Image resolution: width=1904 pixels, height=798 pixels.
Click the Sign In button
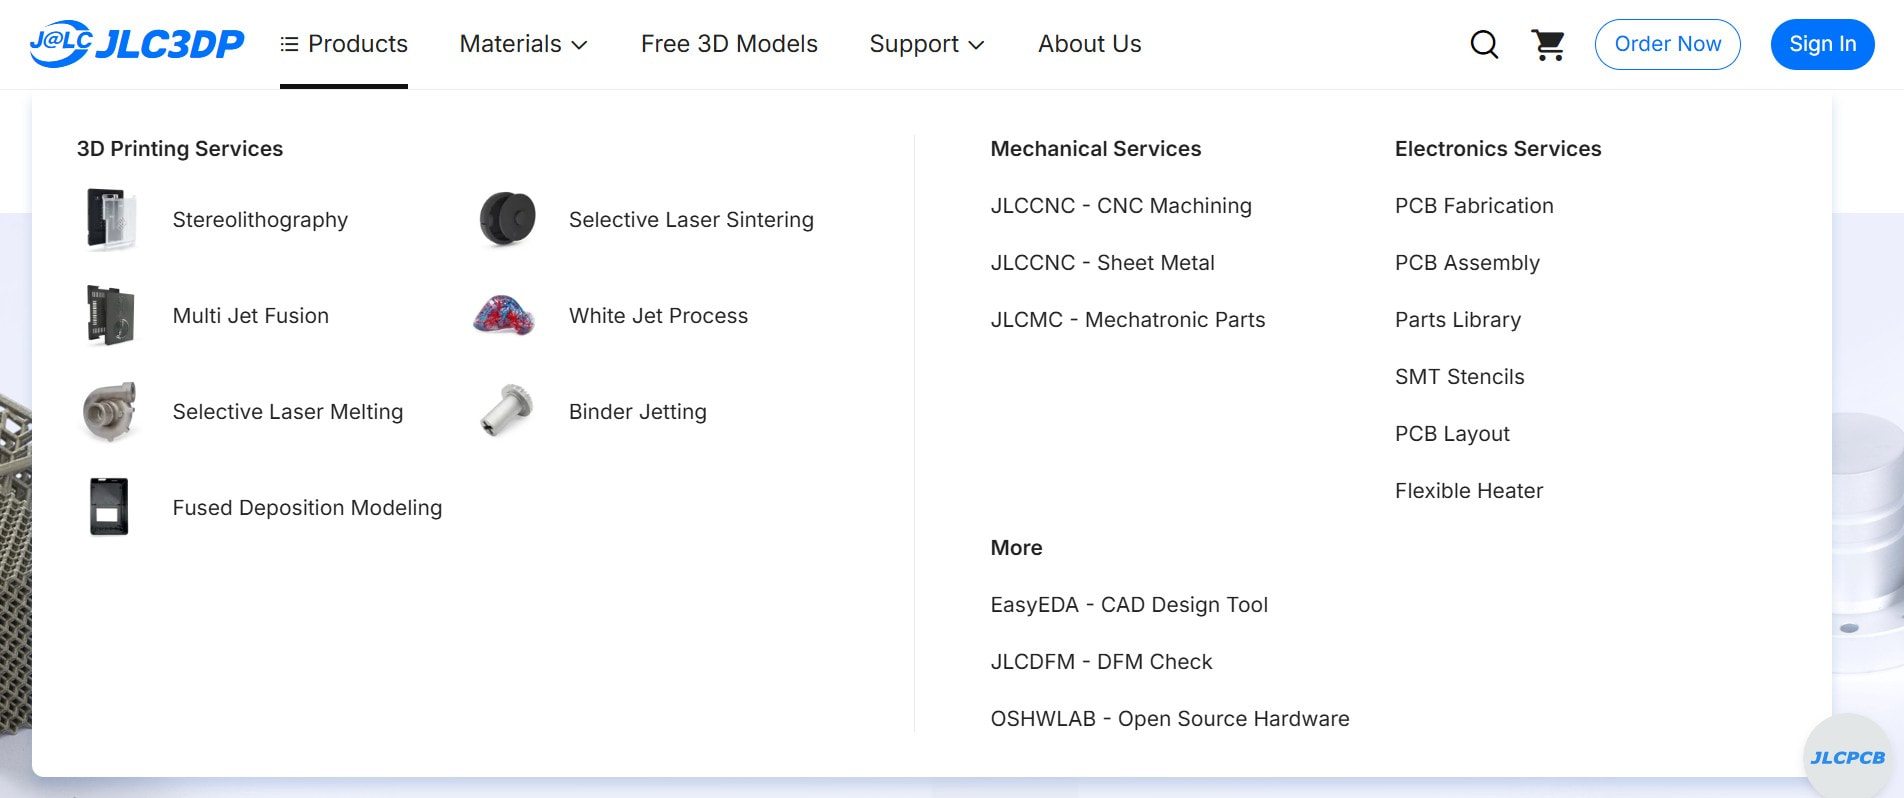pos(1822,44)
